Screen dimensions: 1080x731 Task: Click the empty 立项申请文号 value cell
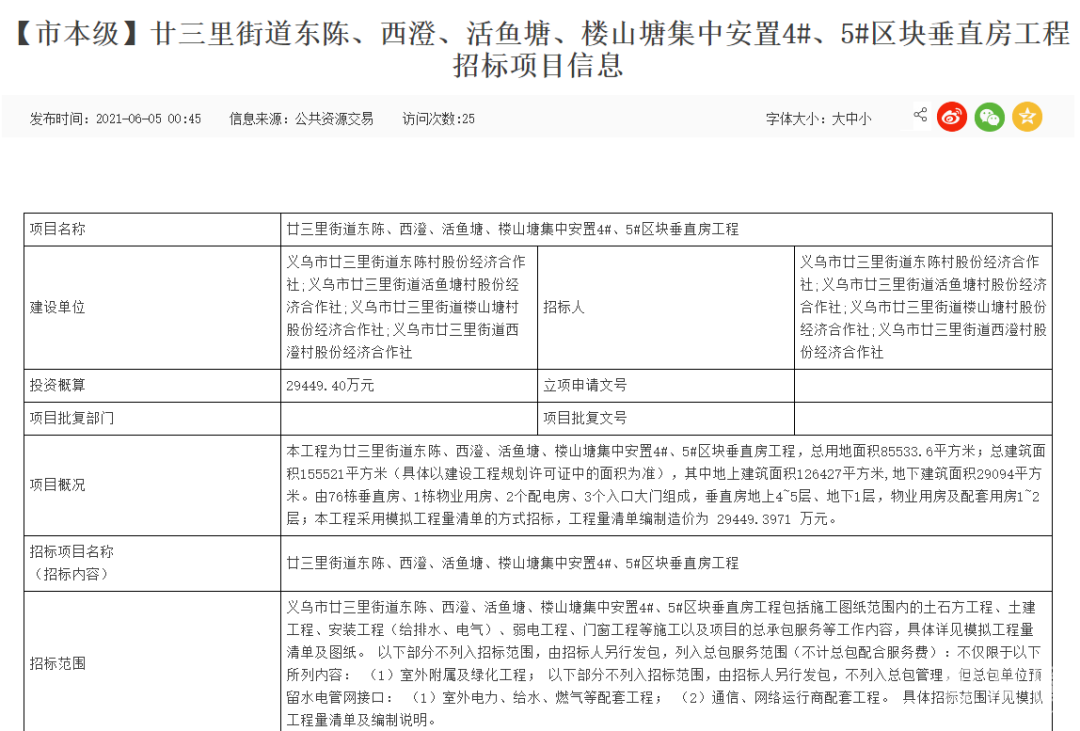click(x=922, y=385)
